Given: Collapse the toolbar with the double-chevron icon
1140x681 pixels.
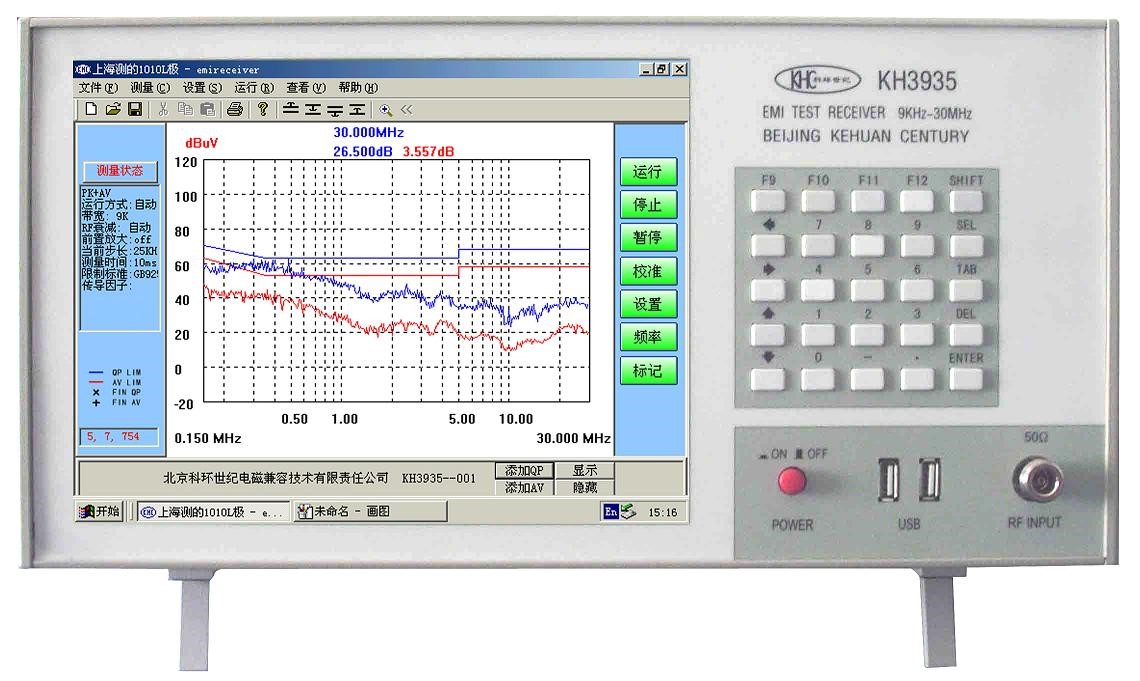Looking at the screenshot, I should pos(406,109).
